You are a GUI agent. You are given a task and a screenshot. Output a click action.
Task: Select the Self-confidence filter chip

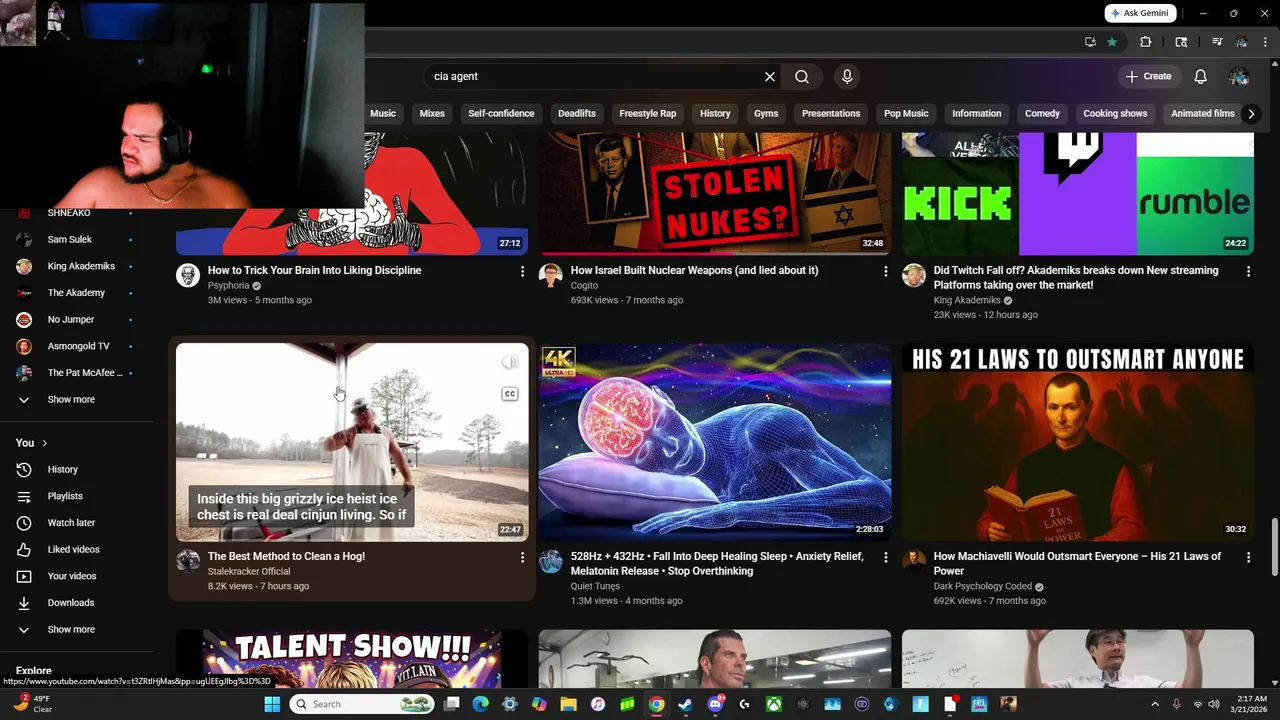(501, 114)
